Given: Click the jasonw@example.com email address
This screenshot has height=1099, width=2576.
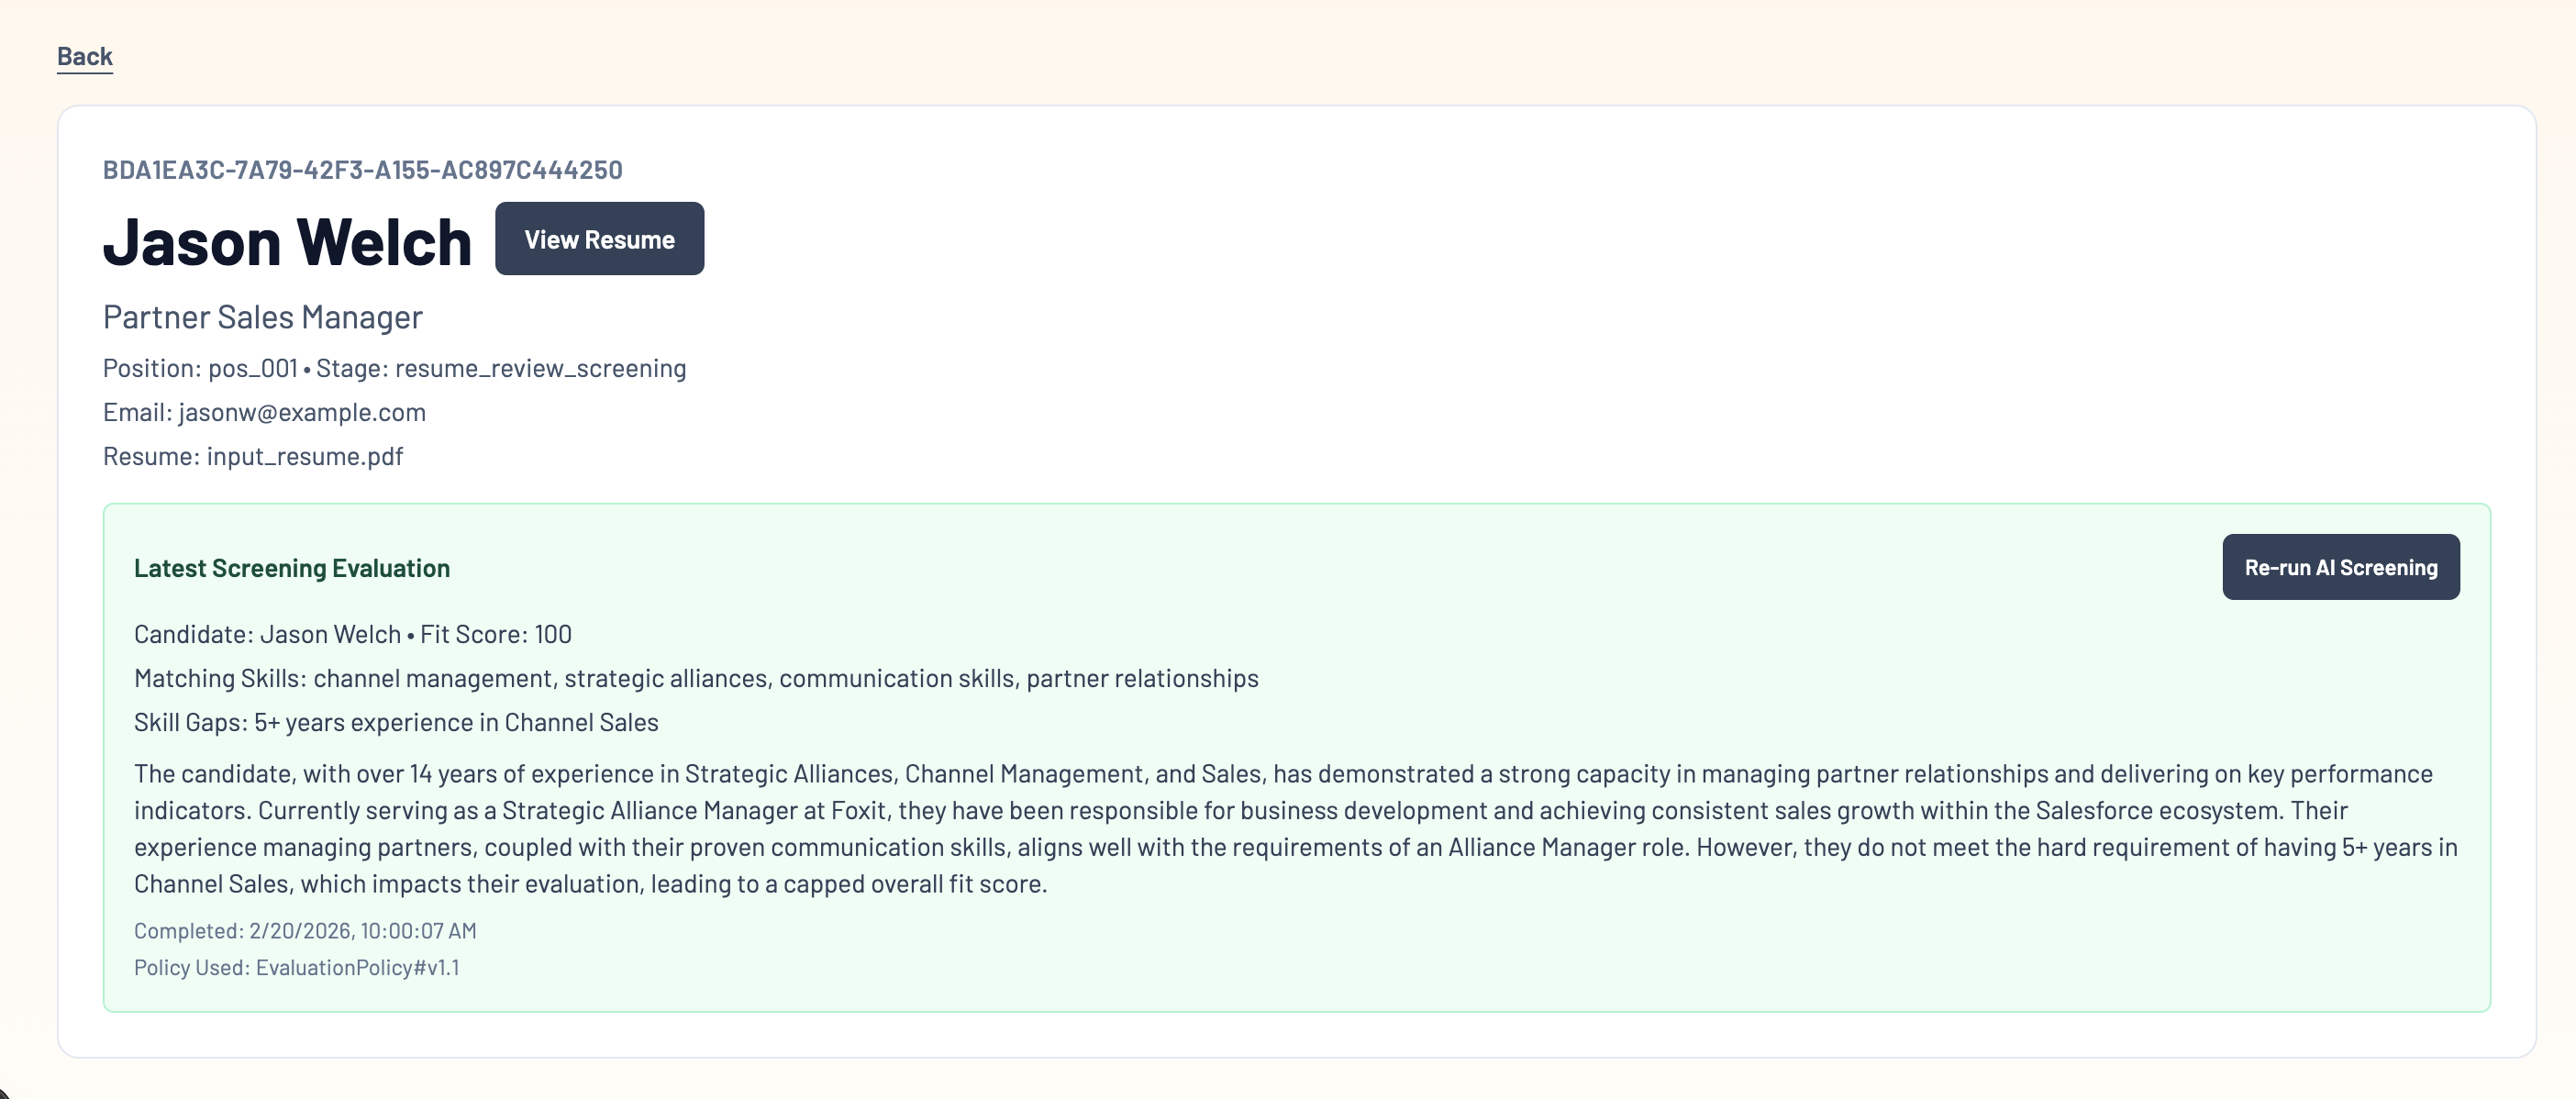Looking at the screenshot, I should click(302, 413).
